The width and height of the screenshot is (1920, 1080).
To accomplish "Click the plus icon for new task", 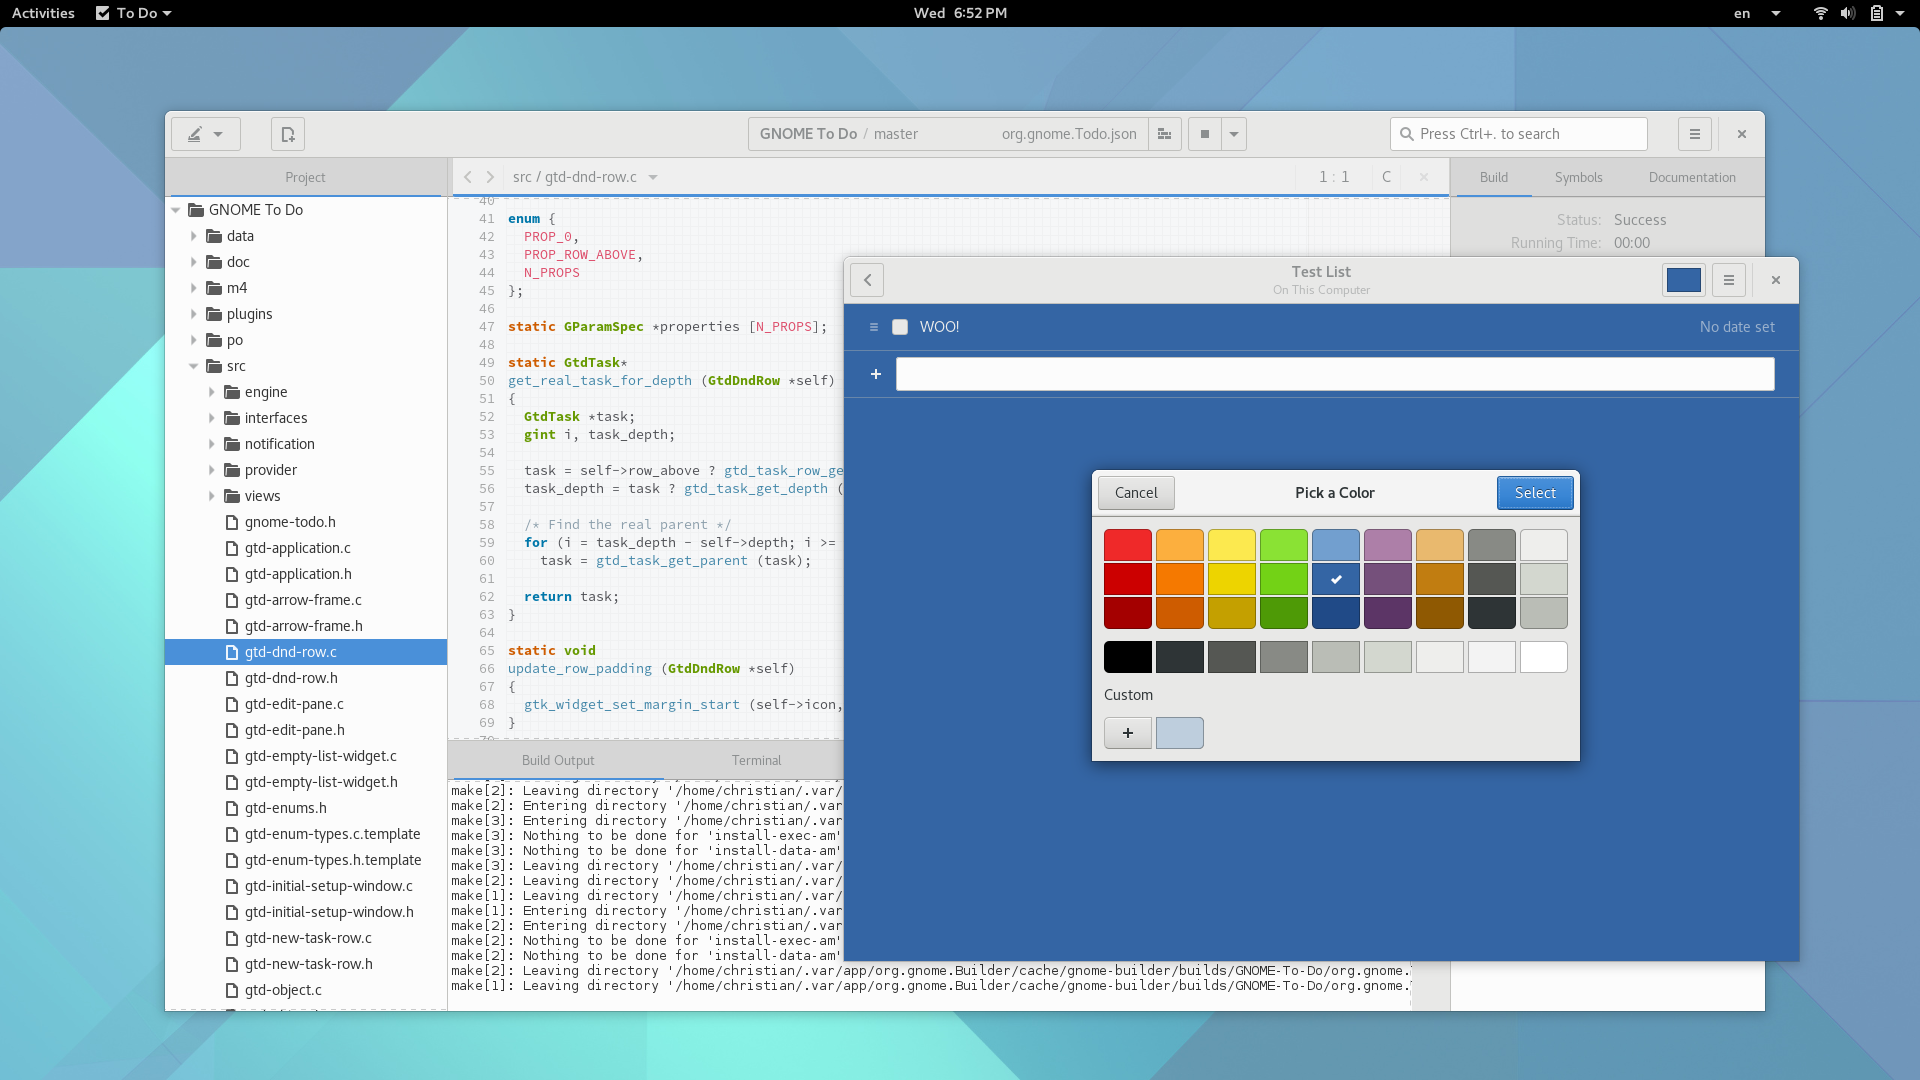I will coord(876,374).
